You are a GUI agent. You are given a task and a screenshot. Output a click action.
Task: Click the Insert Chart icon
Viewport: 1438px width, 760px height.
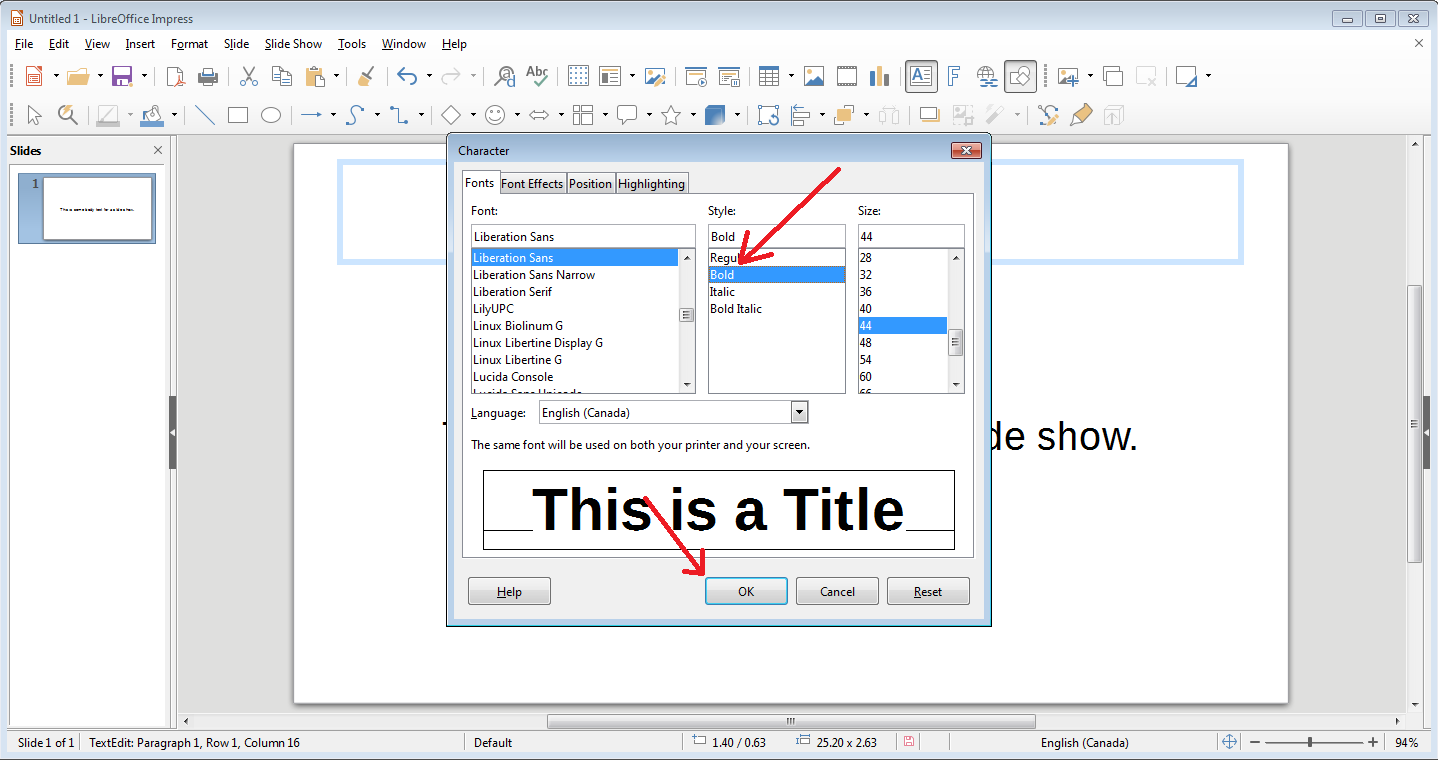tap(880, 76)
